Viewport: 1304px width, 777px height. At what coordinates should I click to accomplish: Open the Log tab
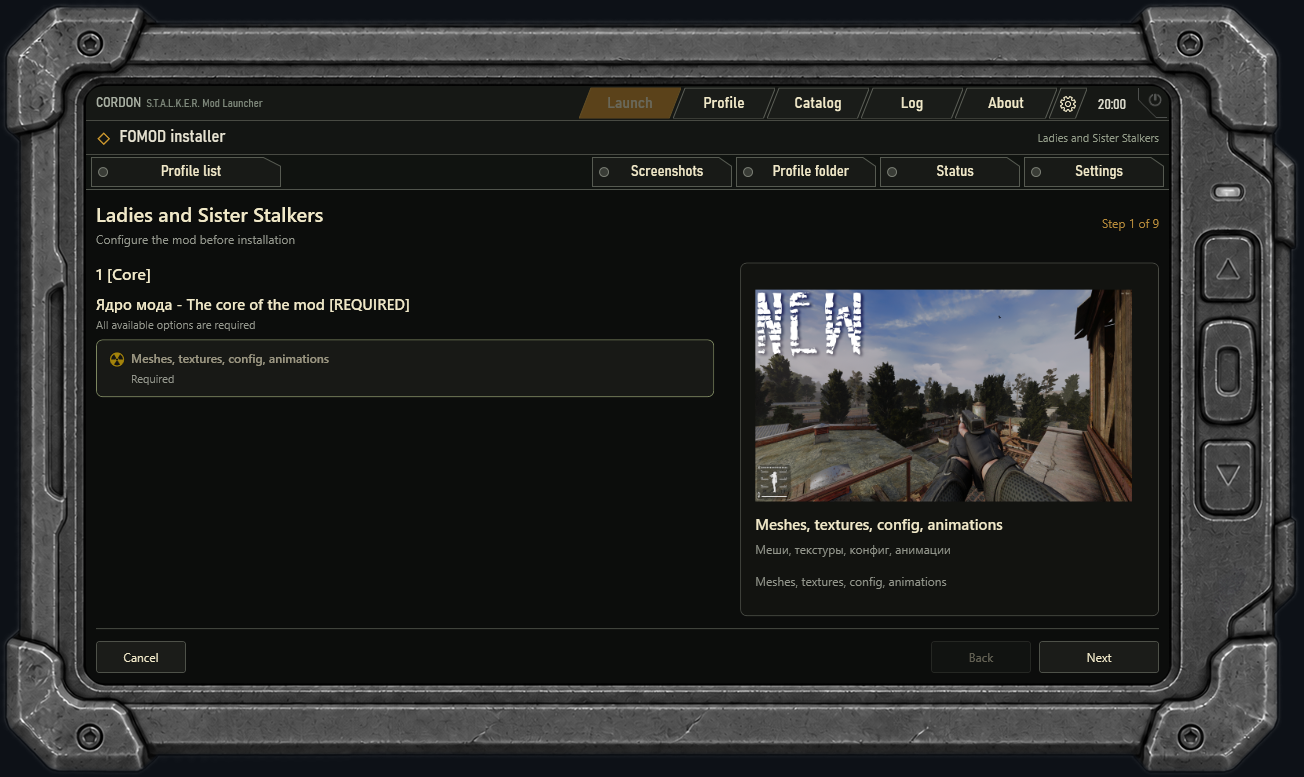tap(911, 103)
